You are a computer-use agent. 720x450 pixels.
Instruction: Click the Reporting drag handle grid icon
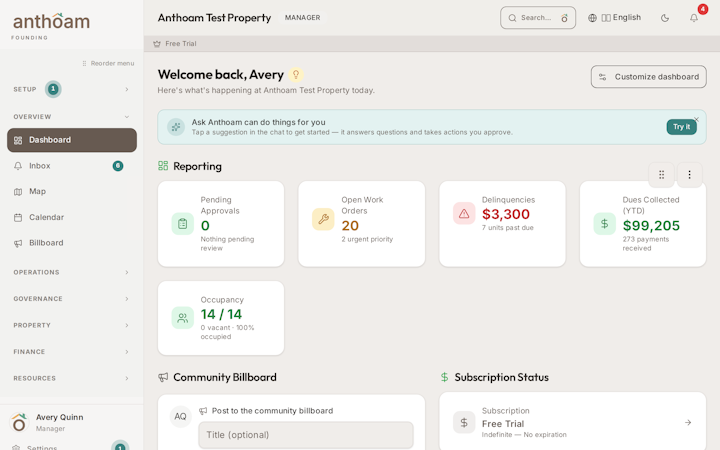[661, 174]
